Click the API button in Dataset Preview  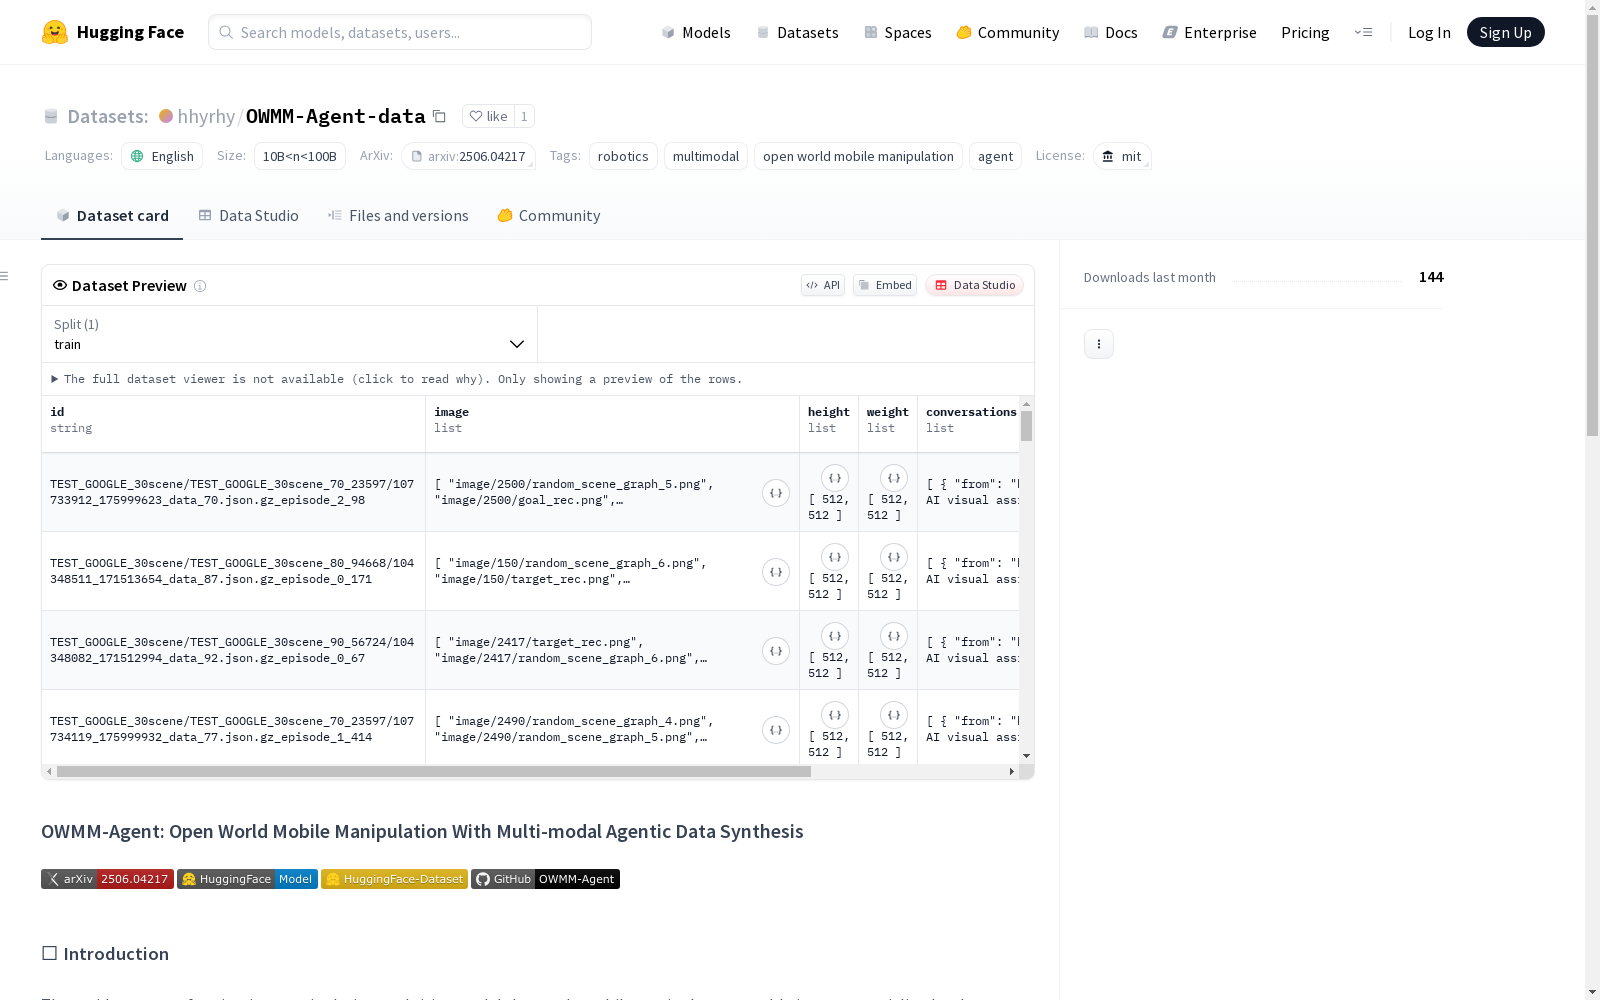coord(823,285)
